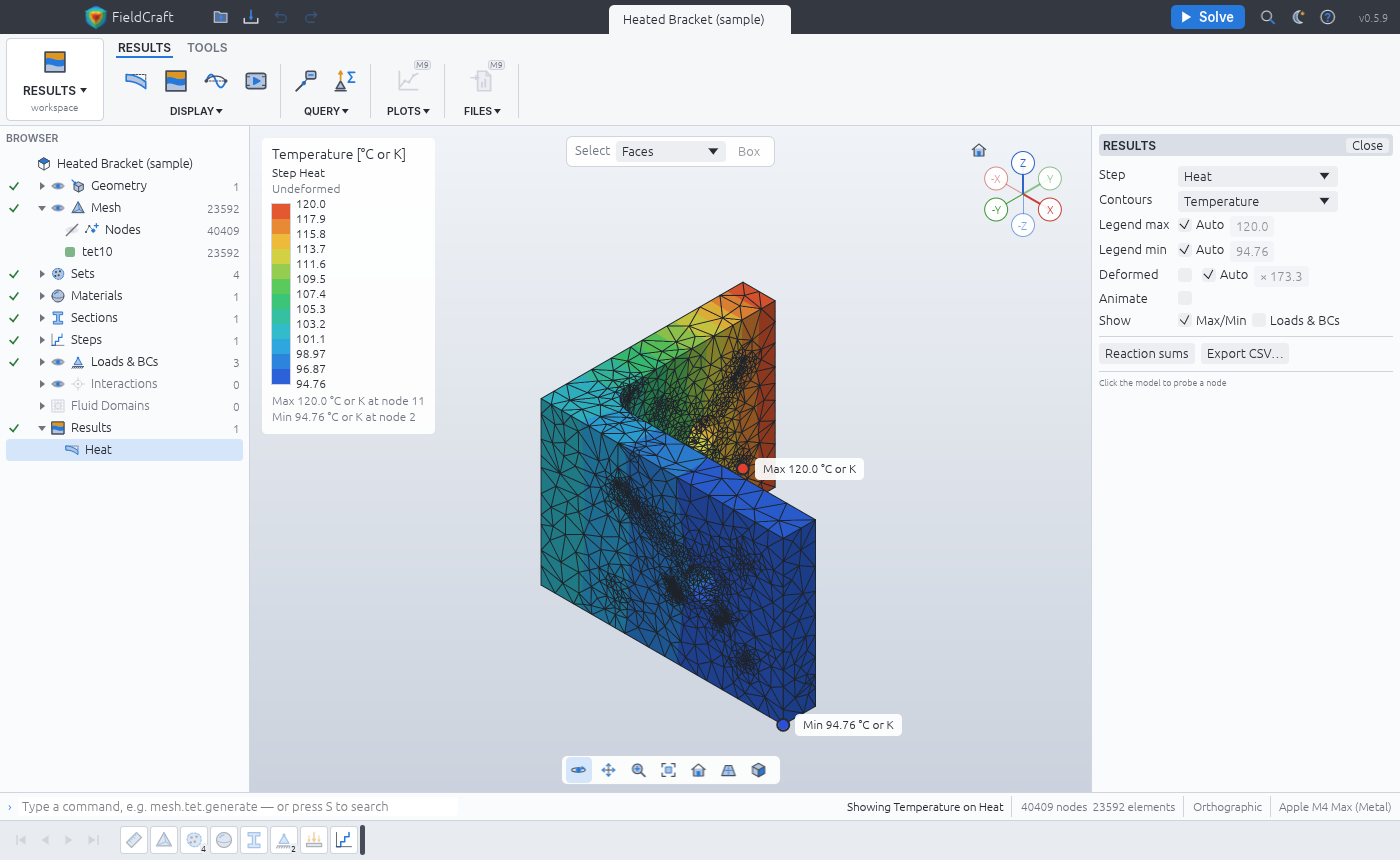The image size is (1400, 860).
Task: Hide the Mesh using its eye icon
Action: (58, 208)
